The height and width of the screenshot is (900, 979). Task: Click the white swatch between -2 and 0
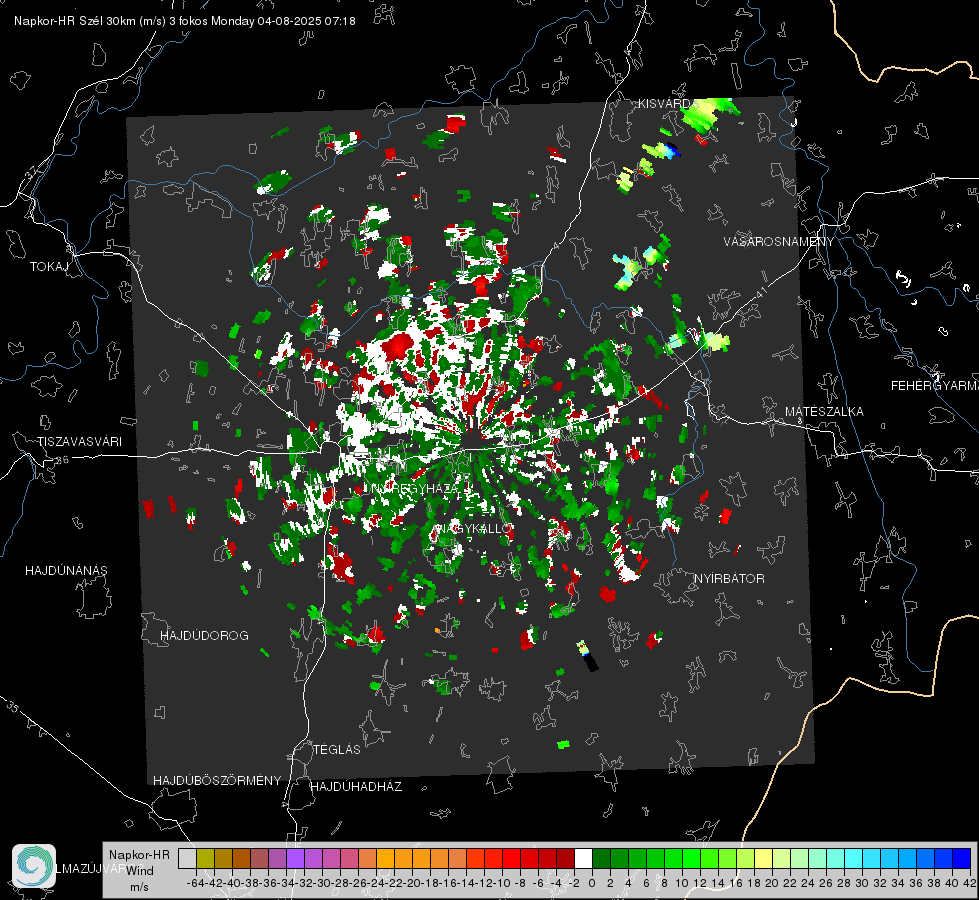pos(584,858)
